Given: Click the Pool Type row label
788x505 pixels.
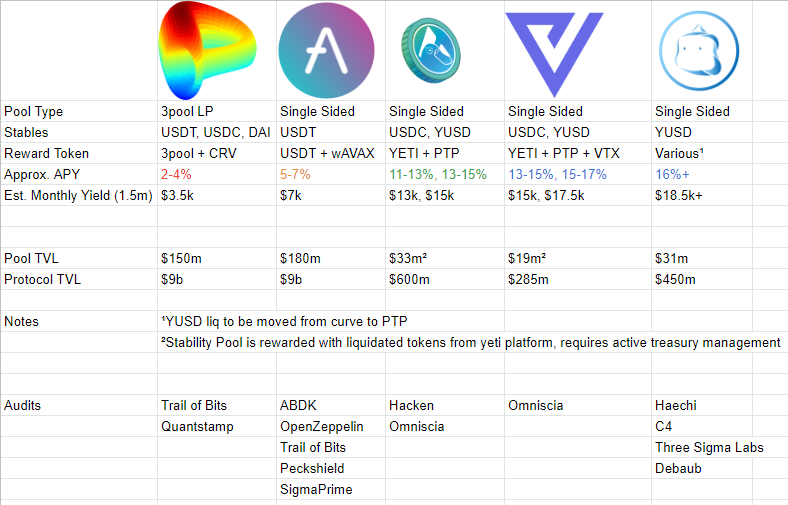Looking at the screenshot, I should [x=34, y=111].
